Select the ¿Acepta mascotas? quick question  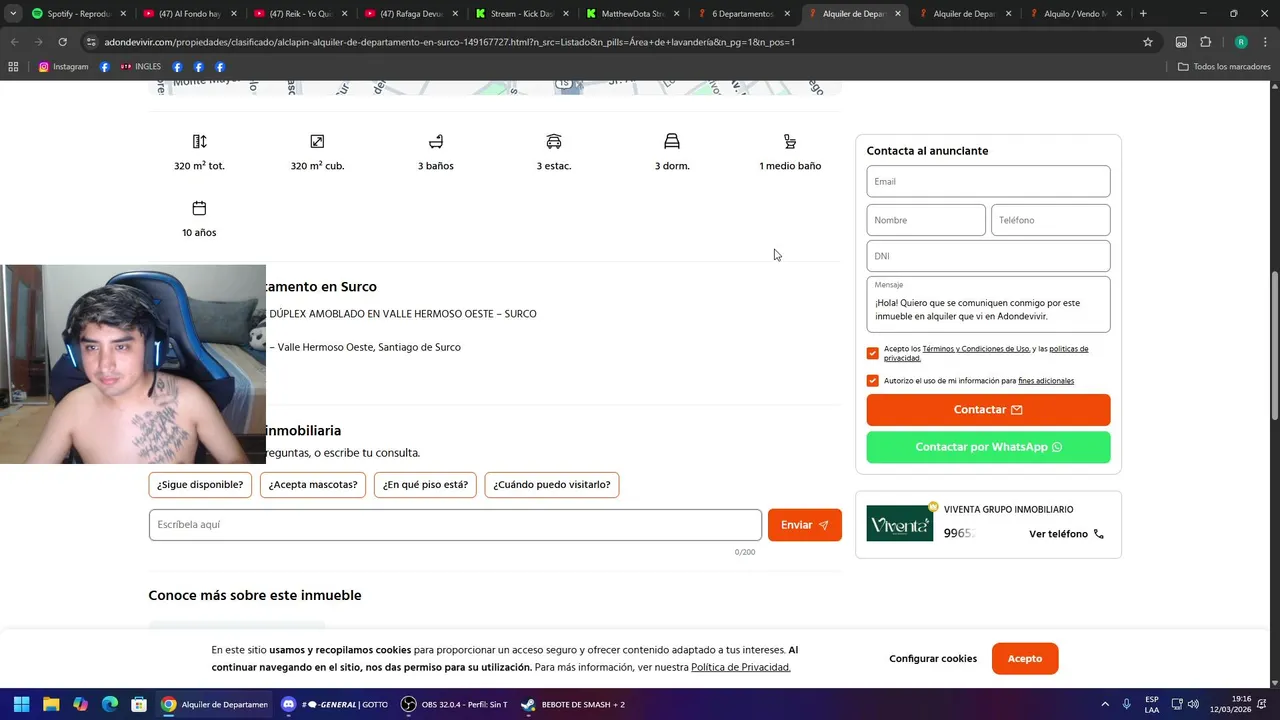point(313,485)
